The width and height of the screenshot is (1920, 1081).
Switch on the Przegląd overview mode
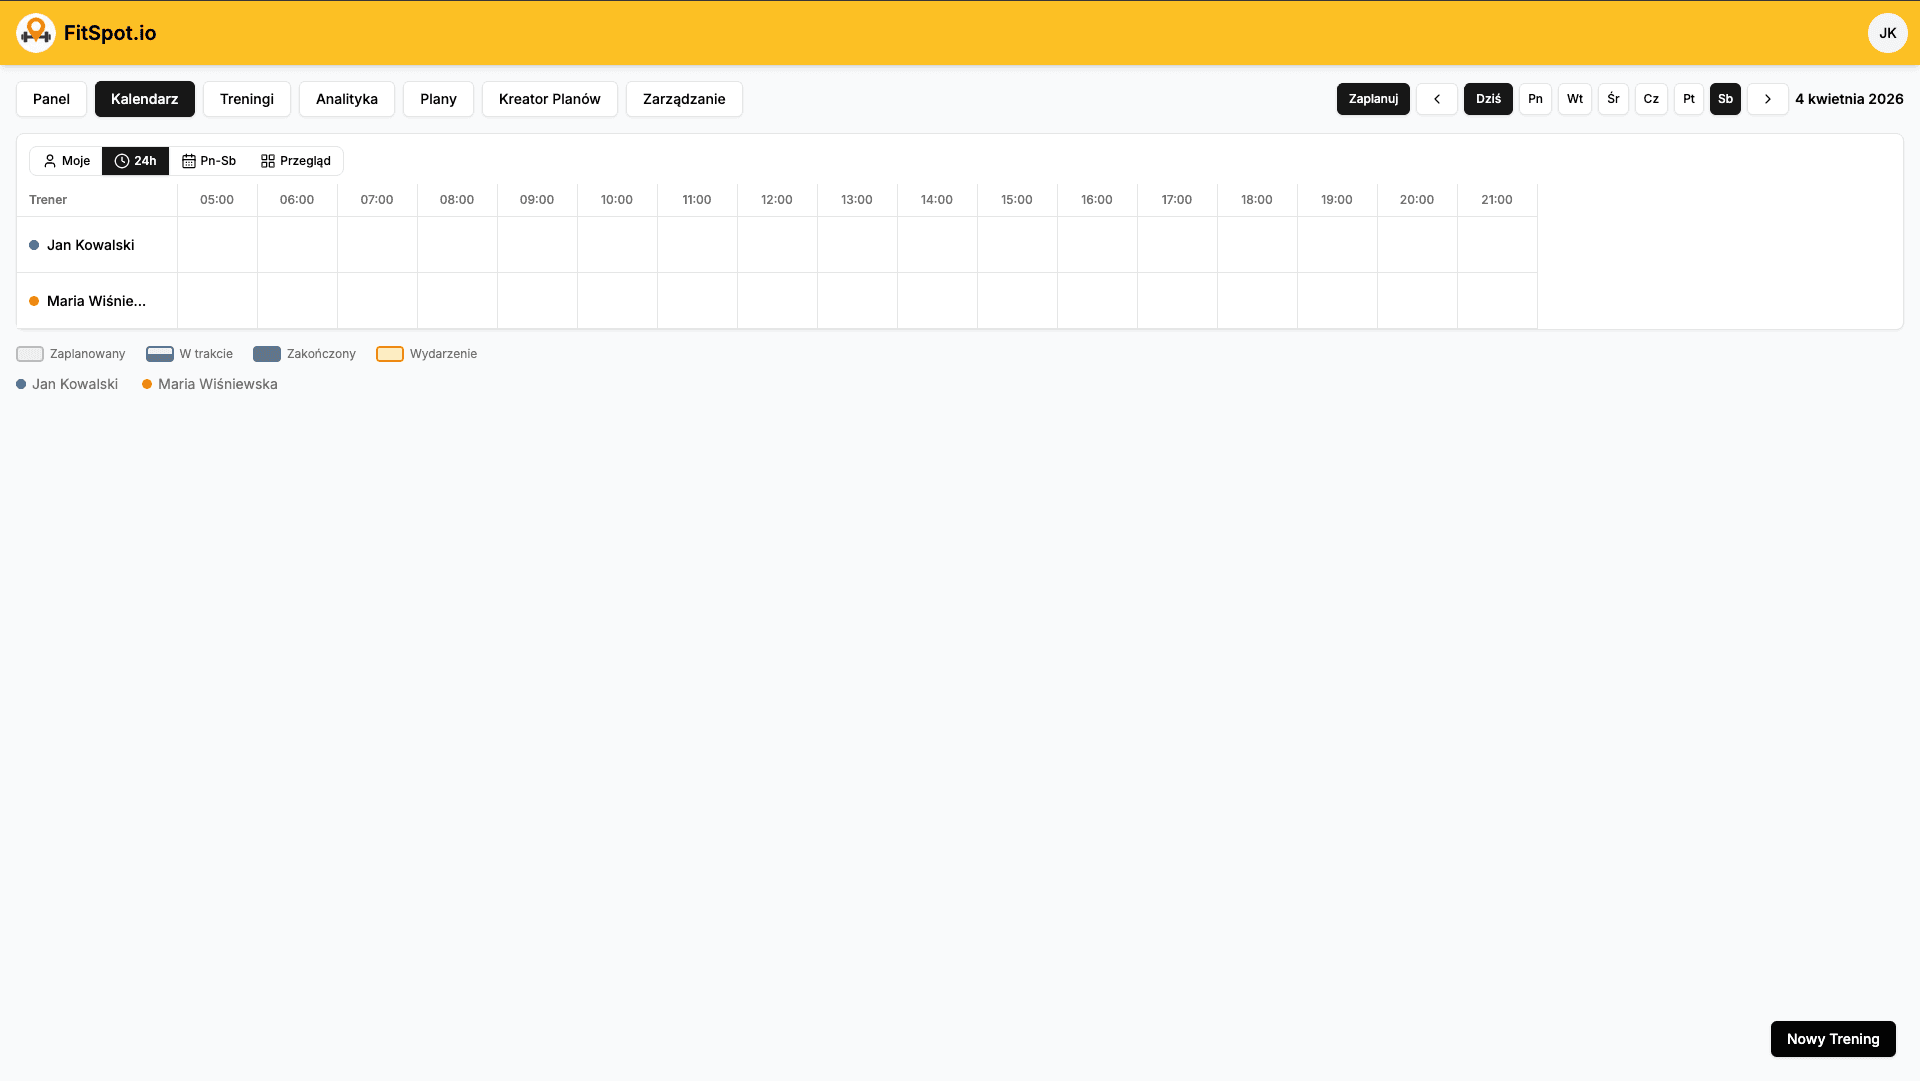296,160
